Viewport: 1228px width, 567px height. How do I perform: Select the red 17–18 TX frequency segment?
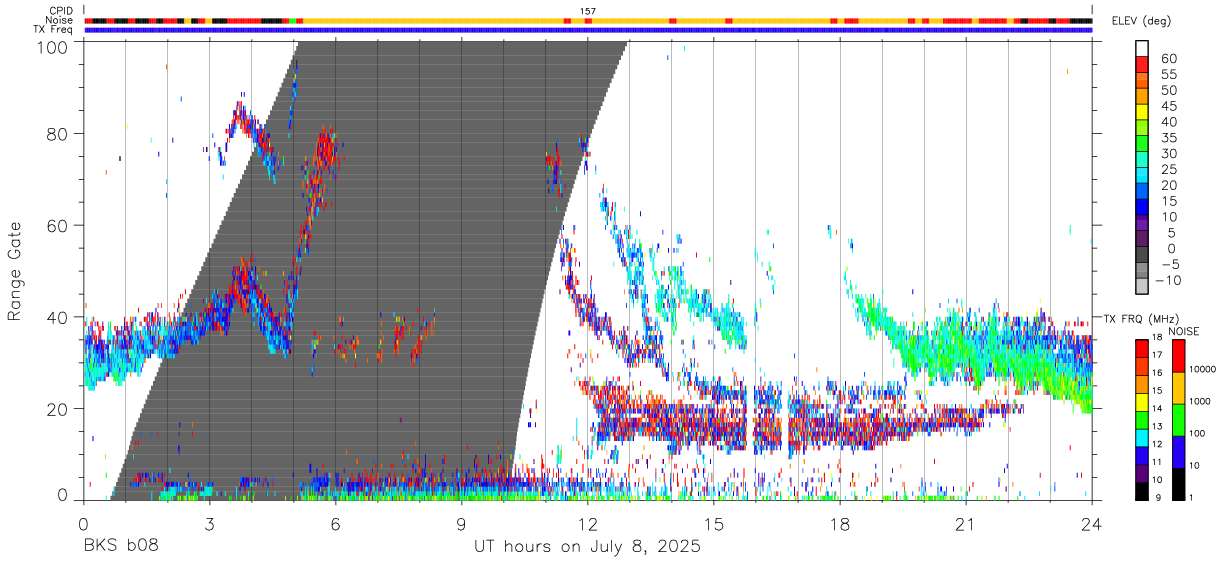coord(1142,348)
